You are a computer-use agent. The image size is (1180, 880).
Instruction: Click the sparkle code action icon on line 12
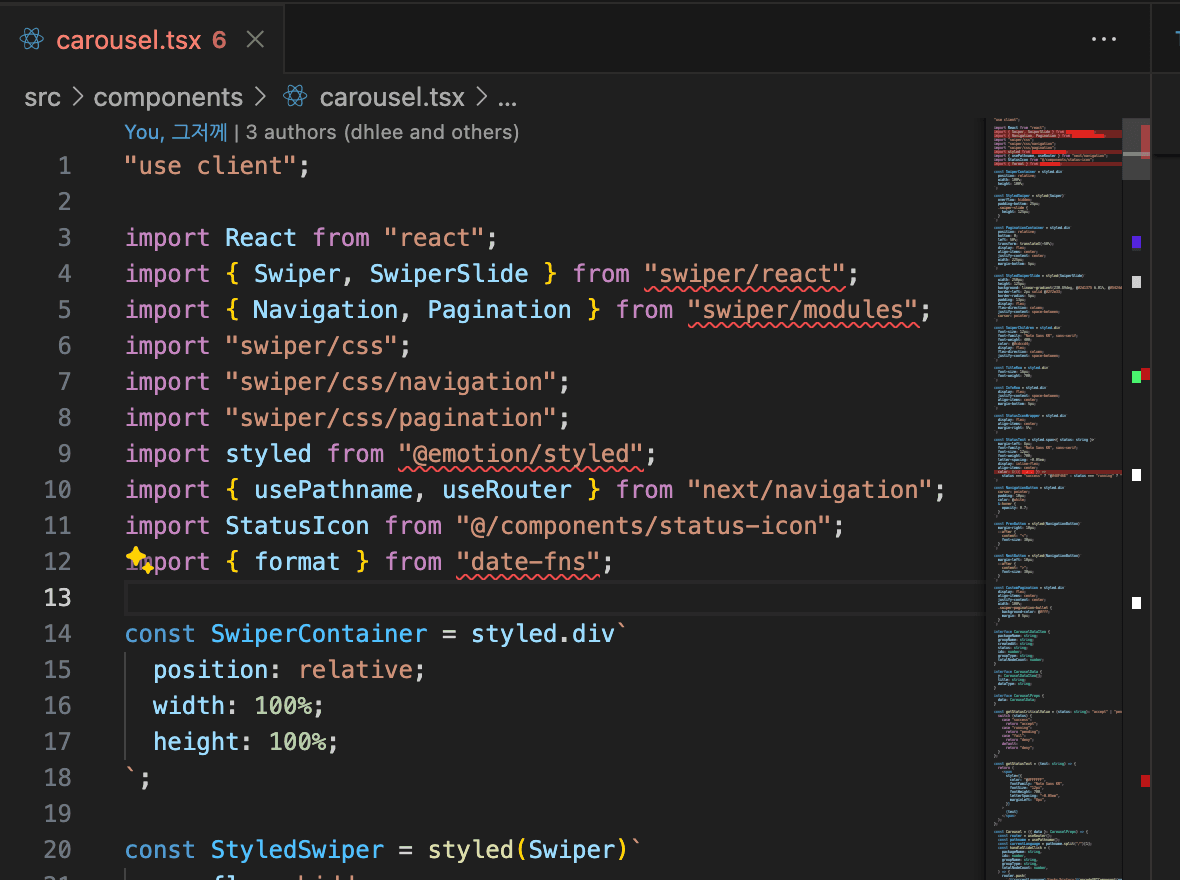pos(139,561)
